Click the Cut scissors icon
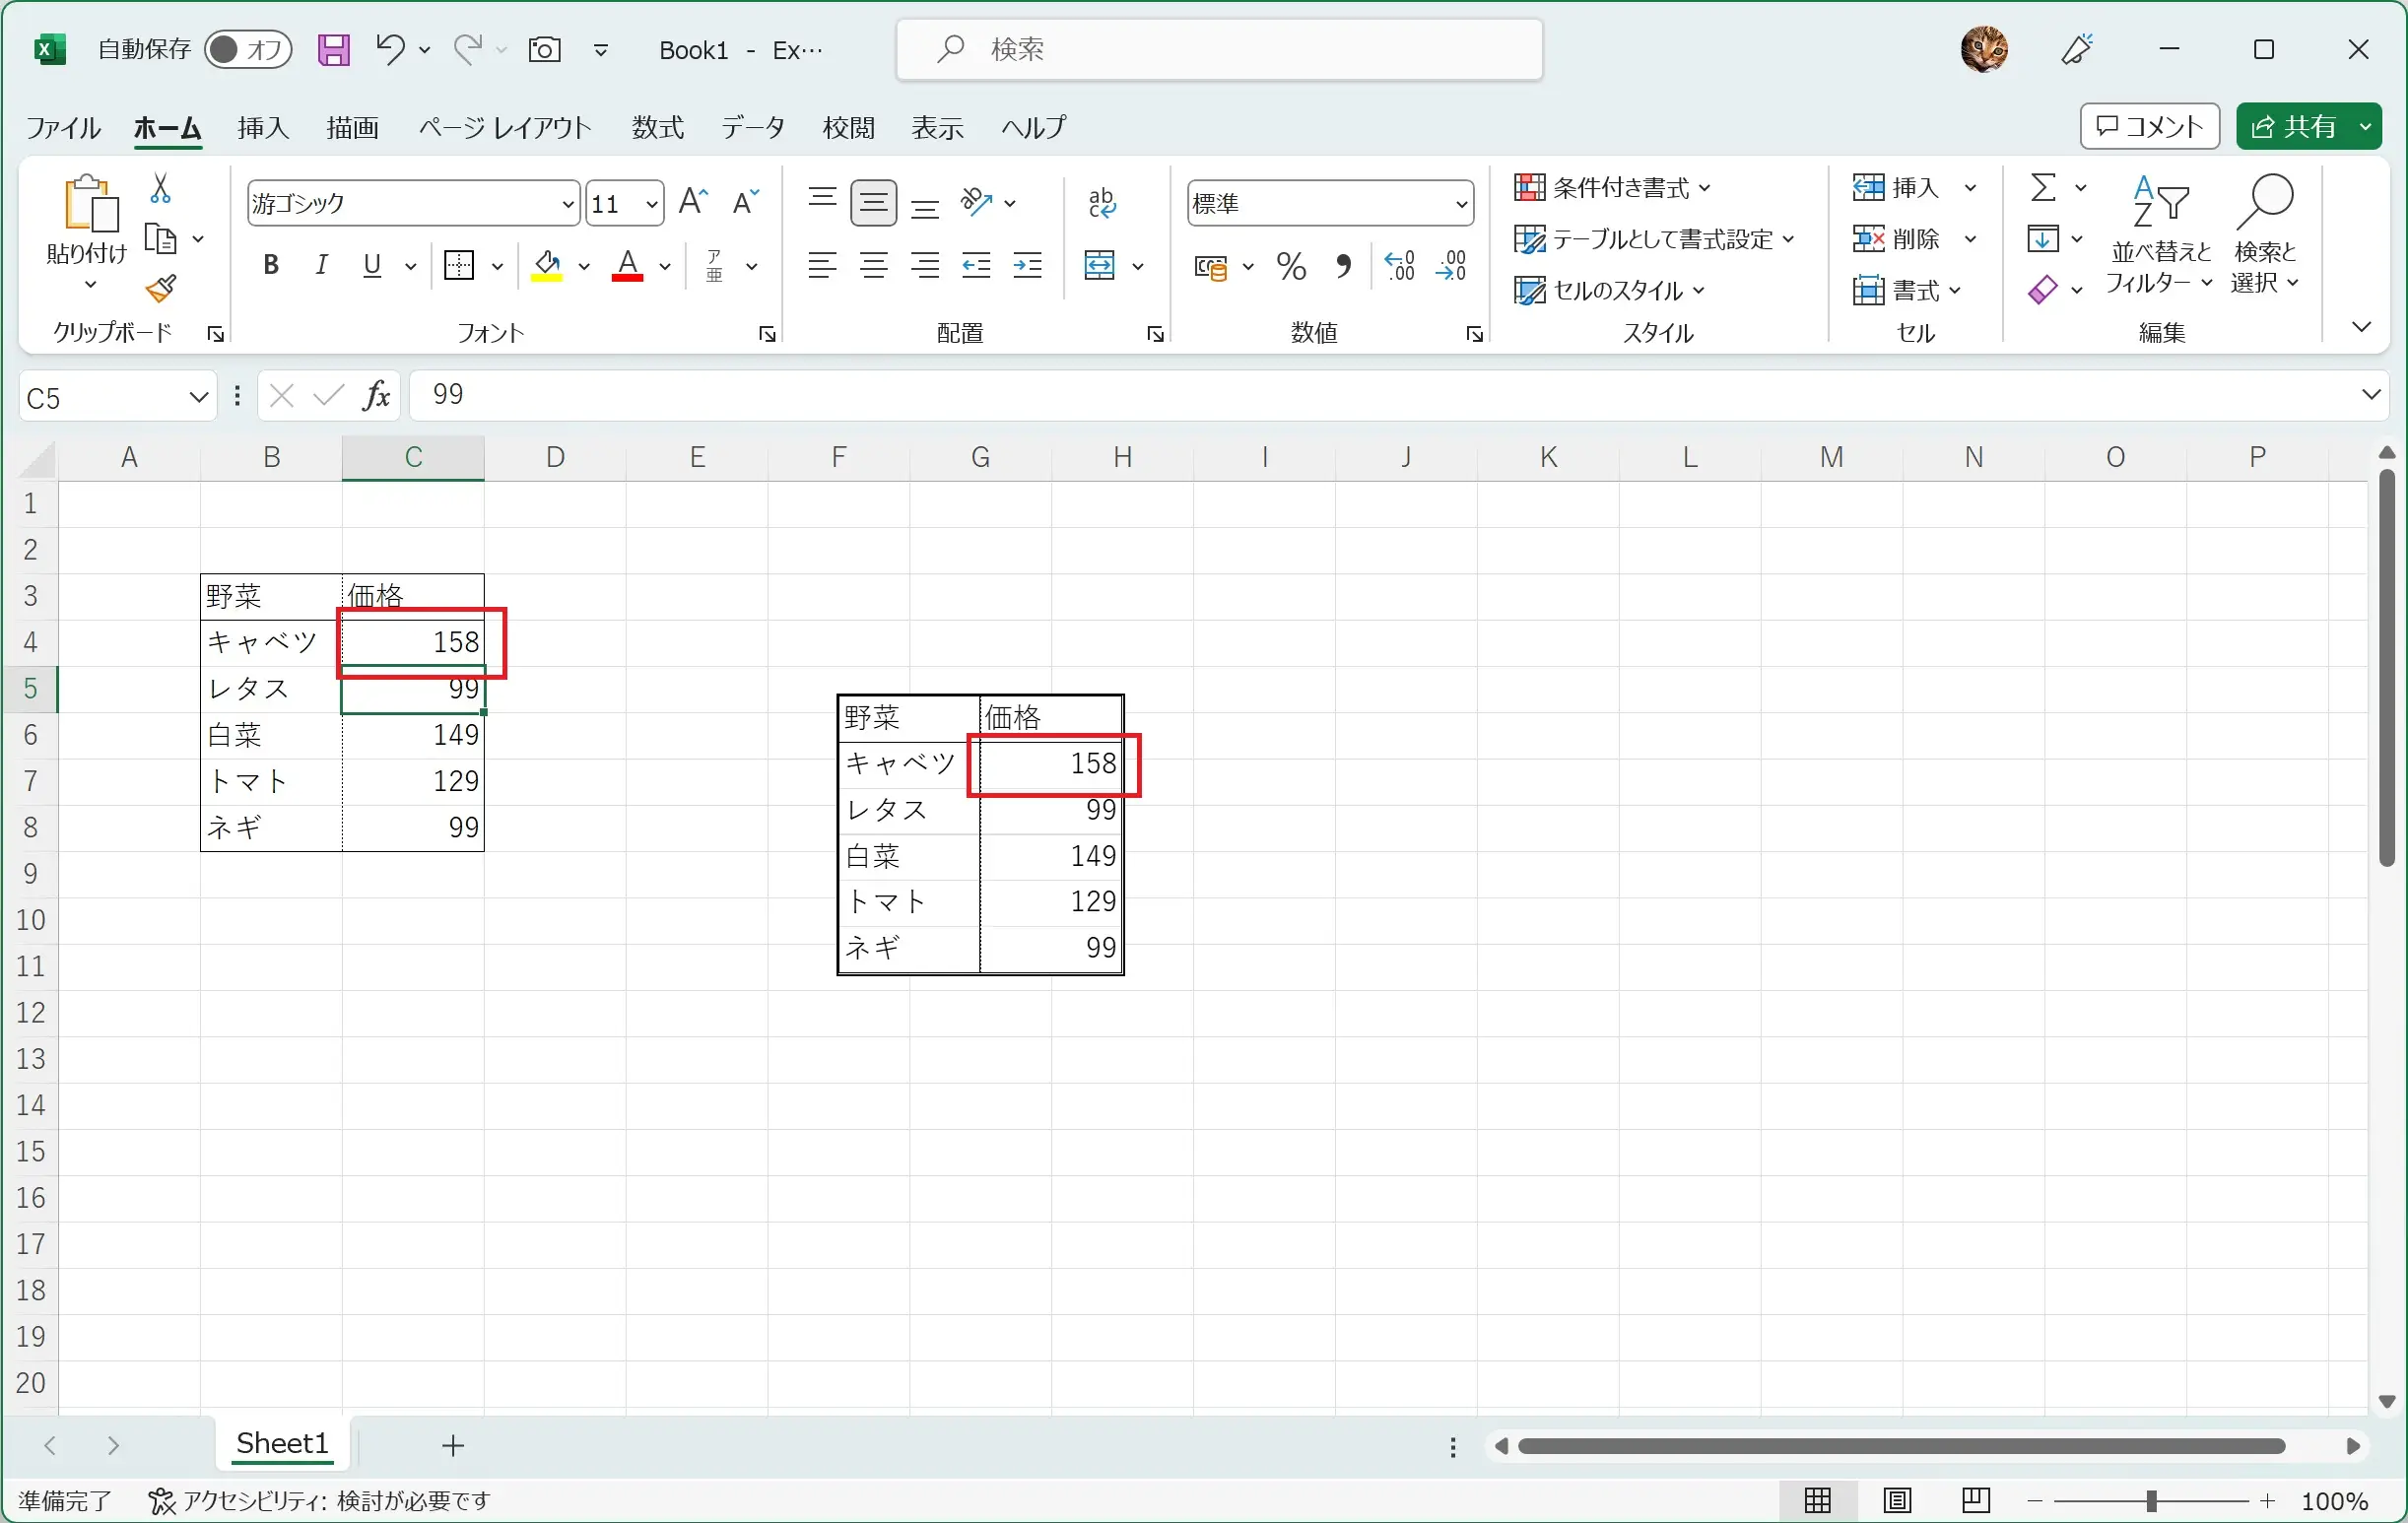 [x=160, y=188]
